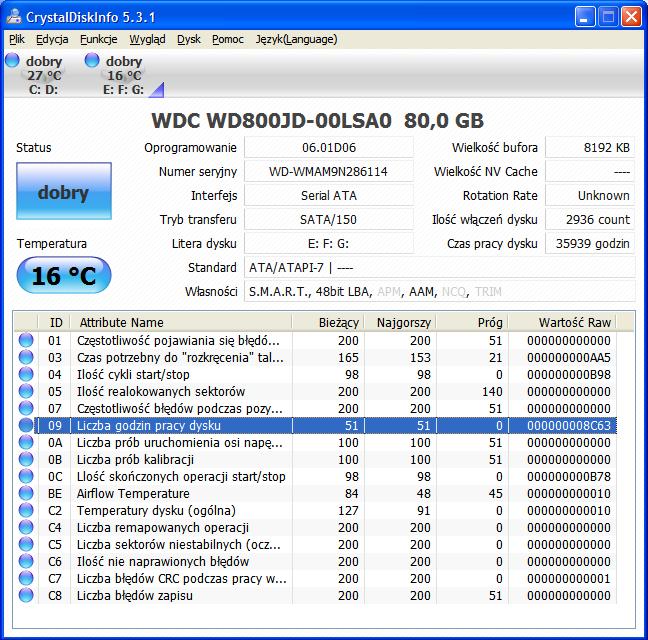Click the status orb of attribute C7
This screenshot has height=640, width=648.
(x=26, y=578)
